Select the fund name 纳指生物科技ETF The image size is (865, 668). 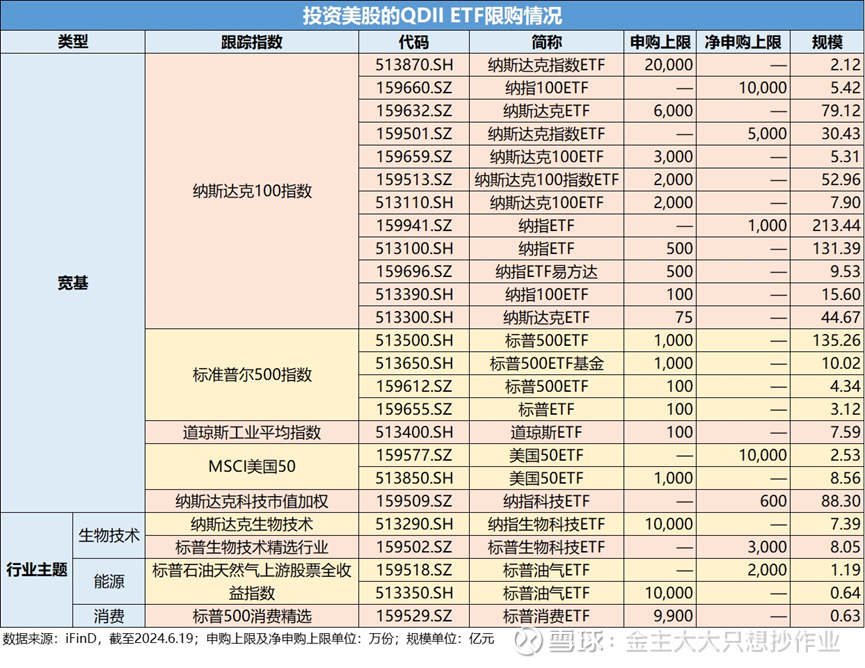point(547,524)
